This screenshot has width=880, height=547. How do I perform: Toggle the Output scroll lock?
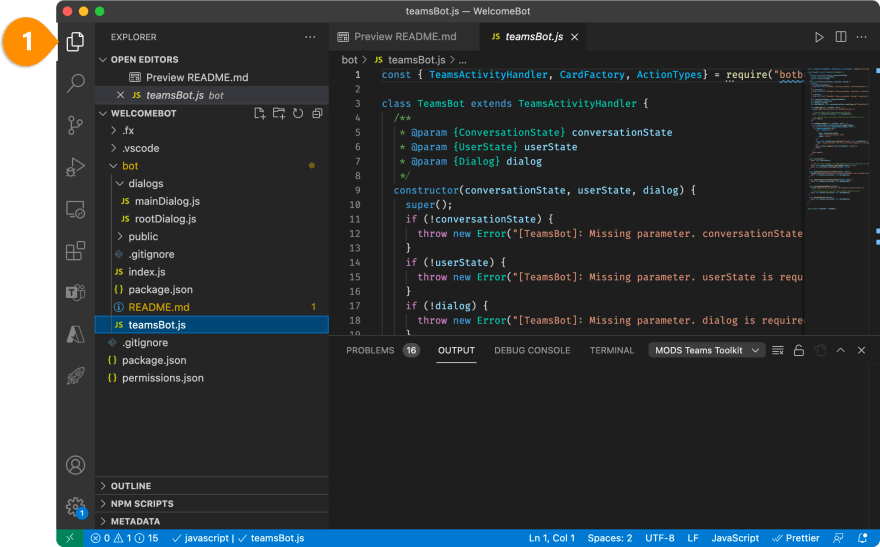(x=799, y=351)
